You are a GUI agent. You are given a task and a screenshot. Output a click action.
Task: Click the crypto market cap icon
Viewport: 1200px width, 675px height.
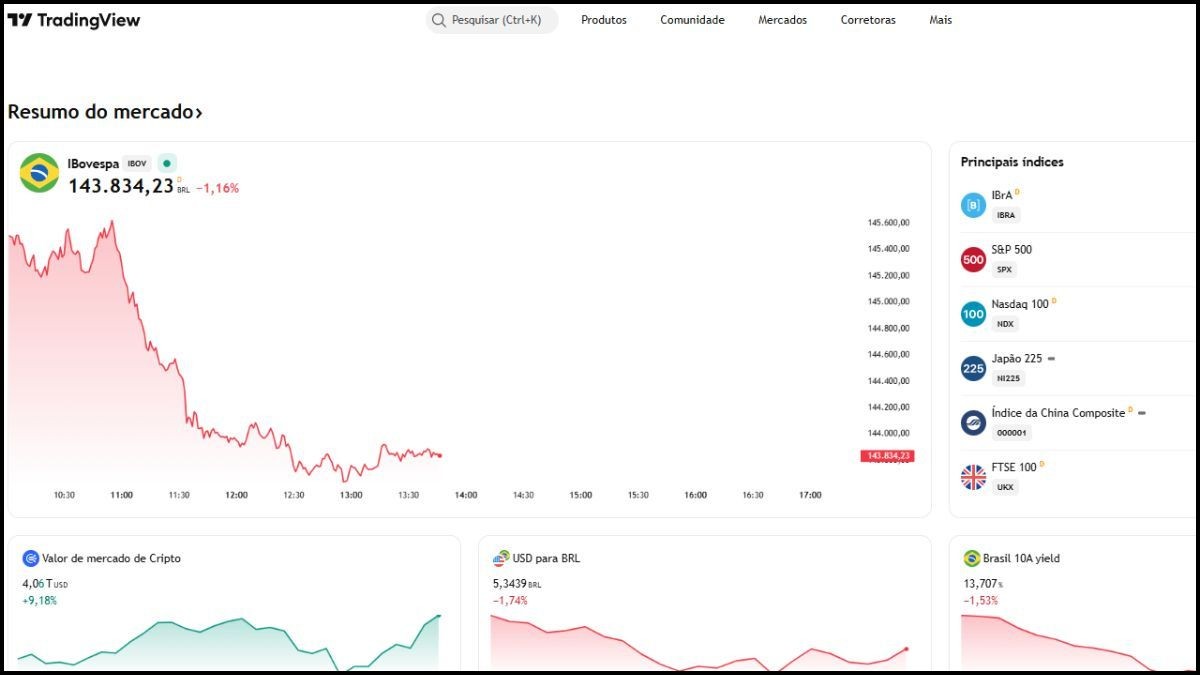[x=30, y=559]
